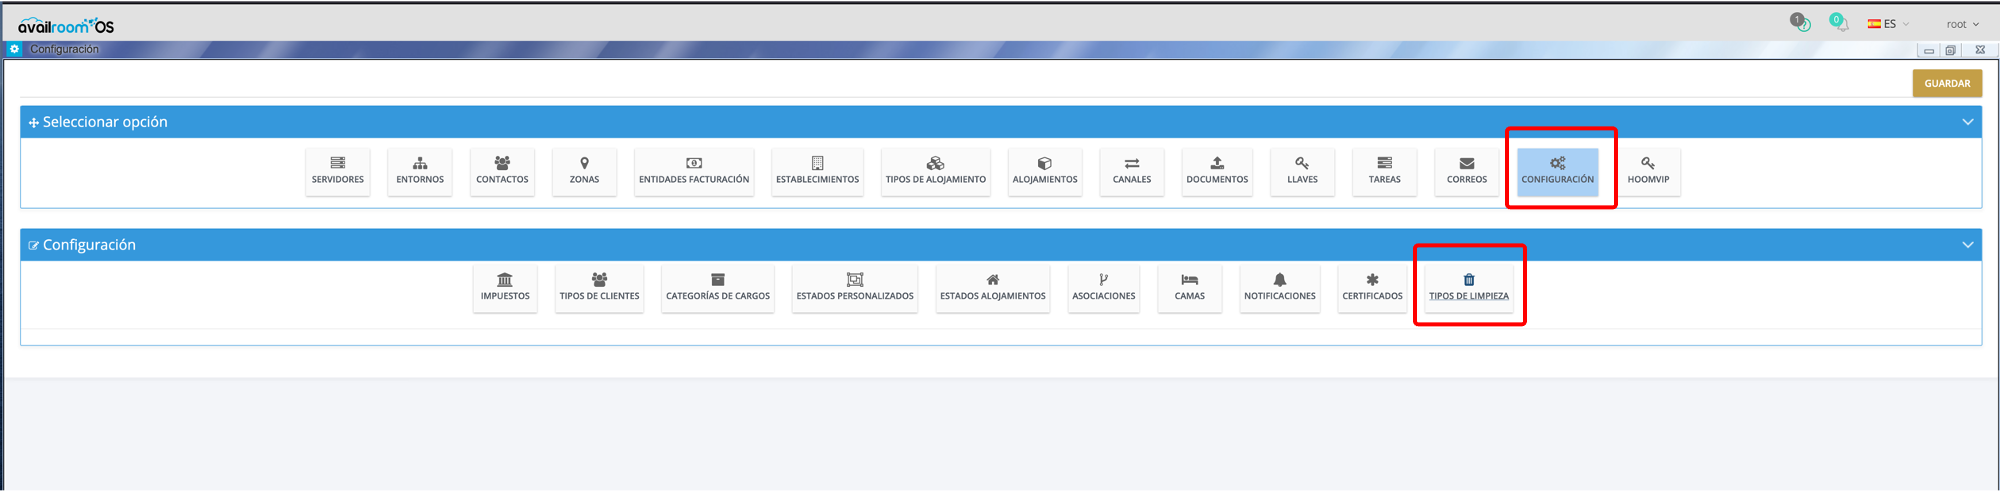Switch to the Hoomvip option
Screen dimensions: 2002x491
1647,171
